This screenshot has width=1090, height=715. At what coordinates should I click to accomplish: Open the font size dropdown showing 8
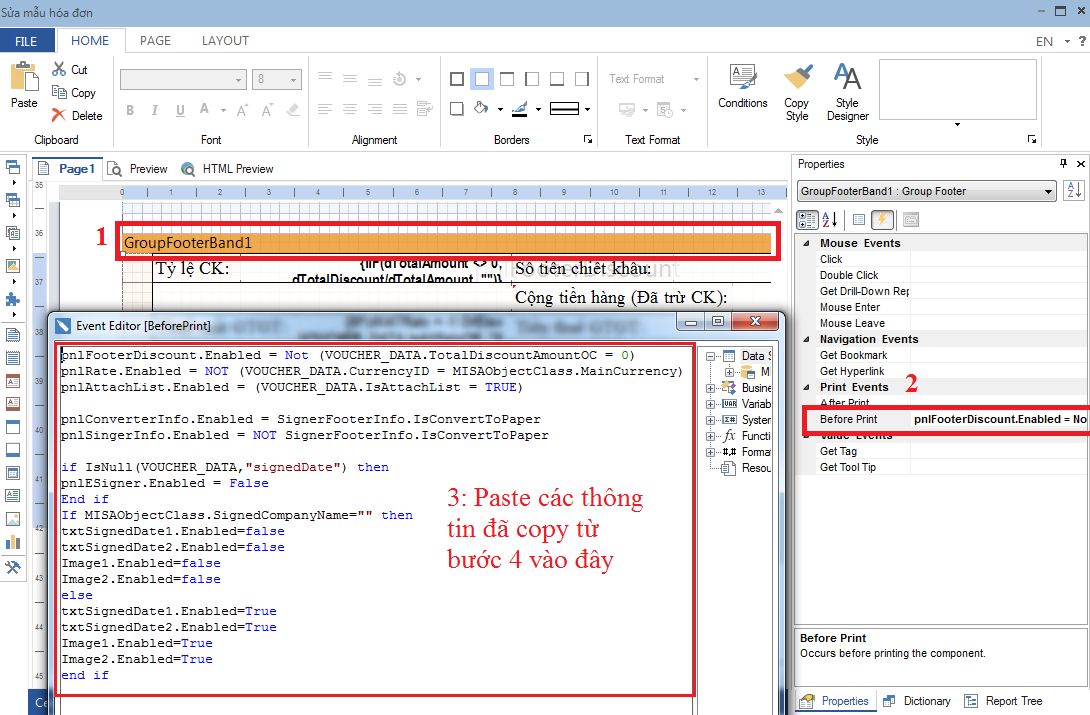pos(277,79)
